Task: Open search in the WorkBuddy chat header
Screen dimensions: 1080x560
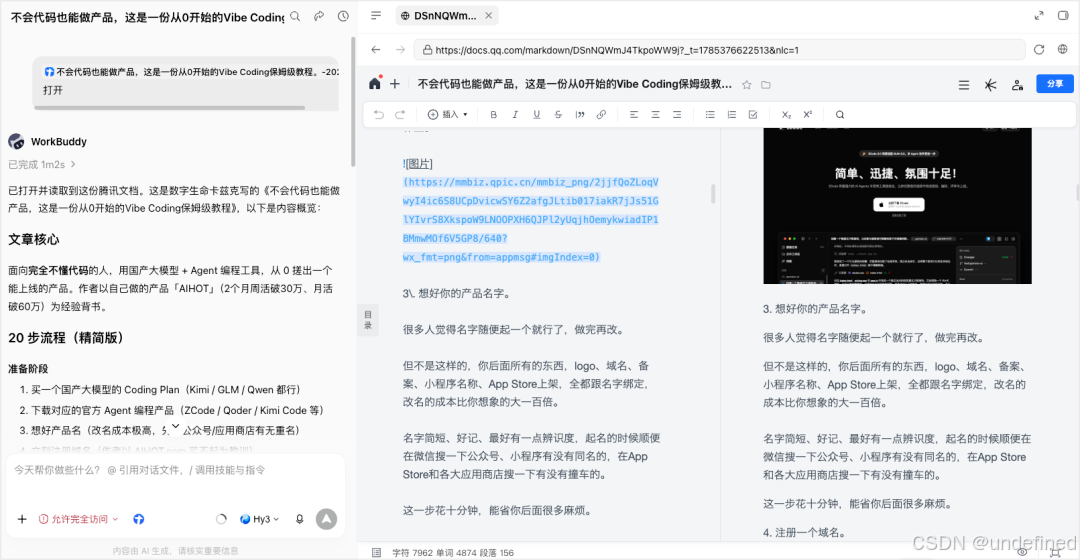Action: tap(295, 16)
